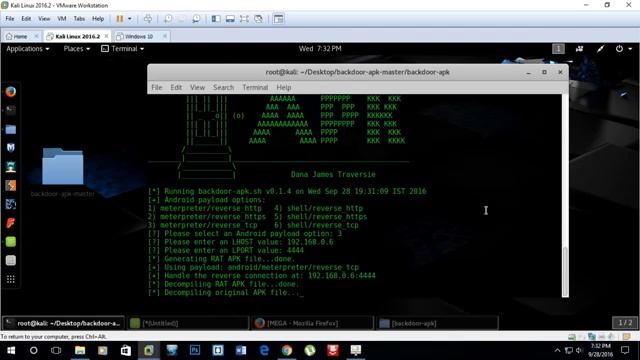
Task: Open terminal Search menu
Action: 223,87
